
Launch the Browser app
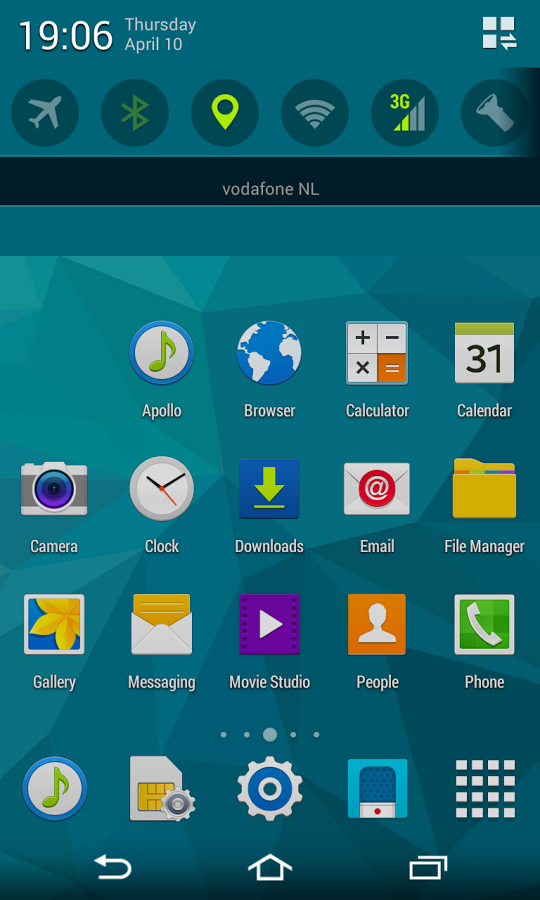(269, 352)
